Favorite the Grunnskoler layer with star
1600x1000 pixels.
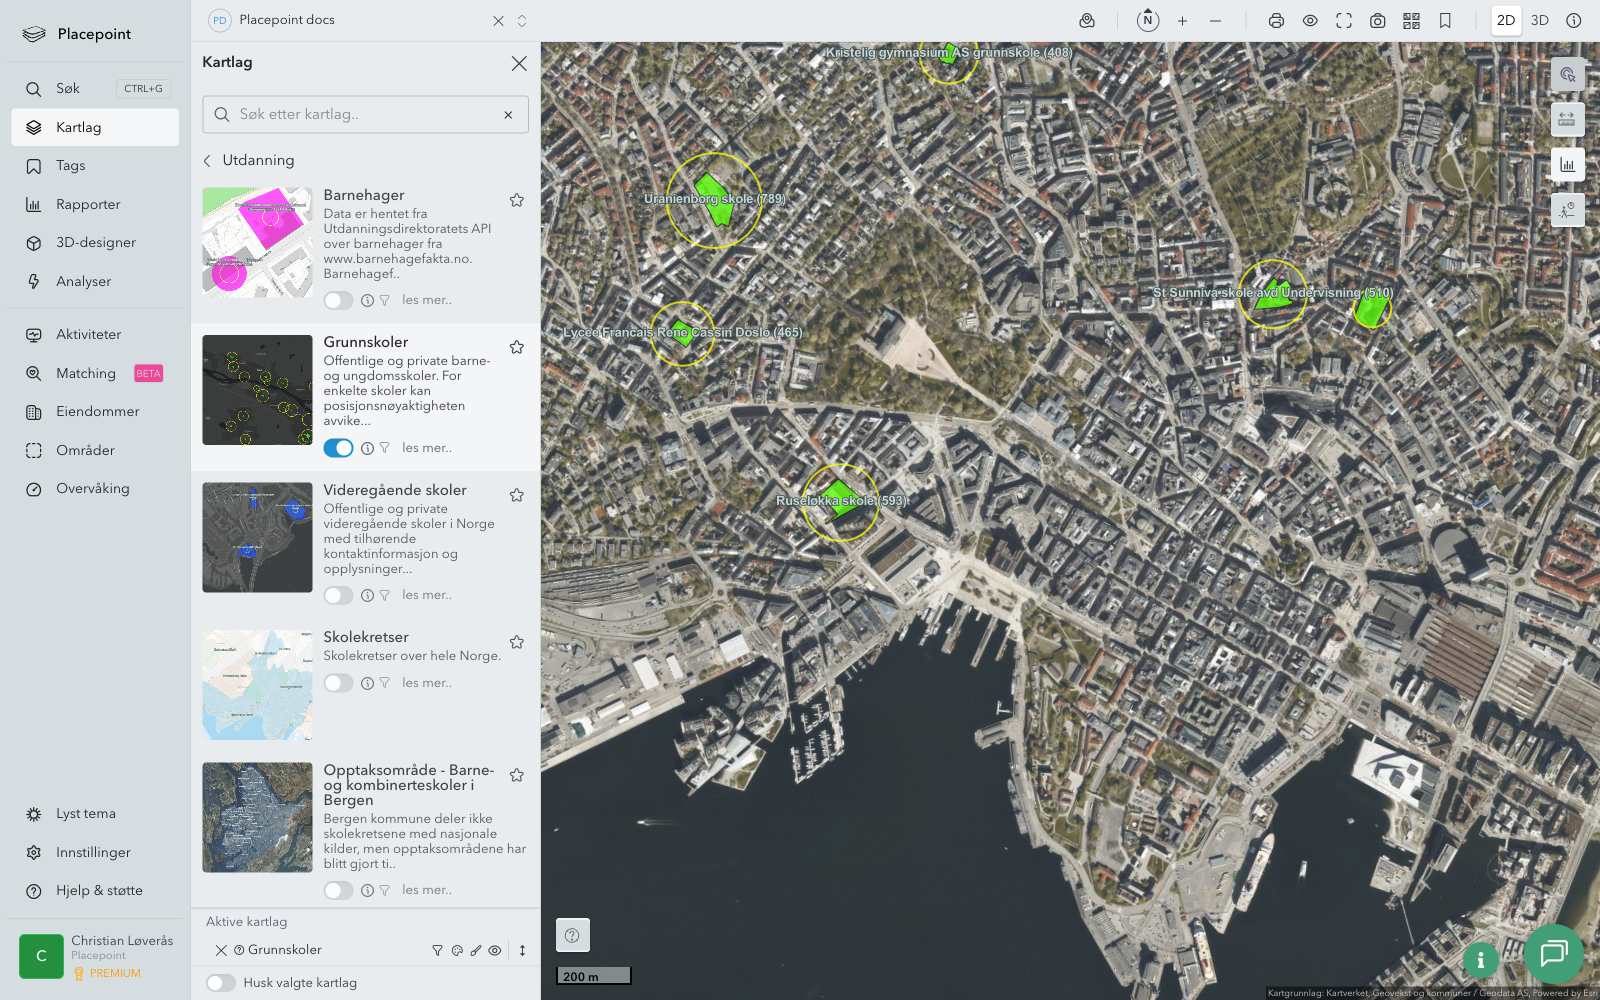517,347
